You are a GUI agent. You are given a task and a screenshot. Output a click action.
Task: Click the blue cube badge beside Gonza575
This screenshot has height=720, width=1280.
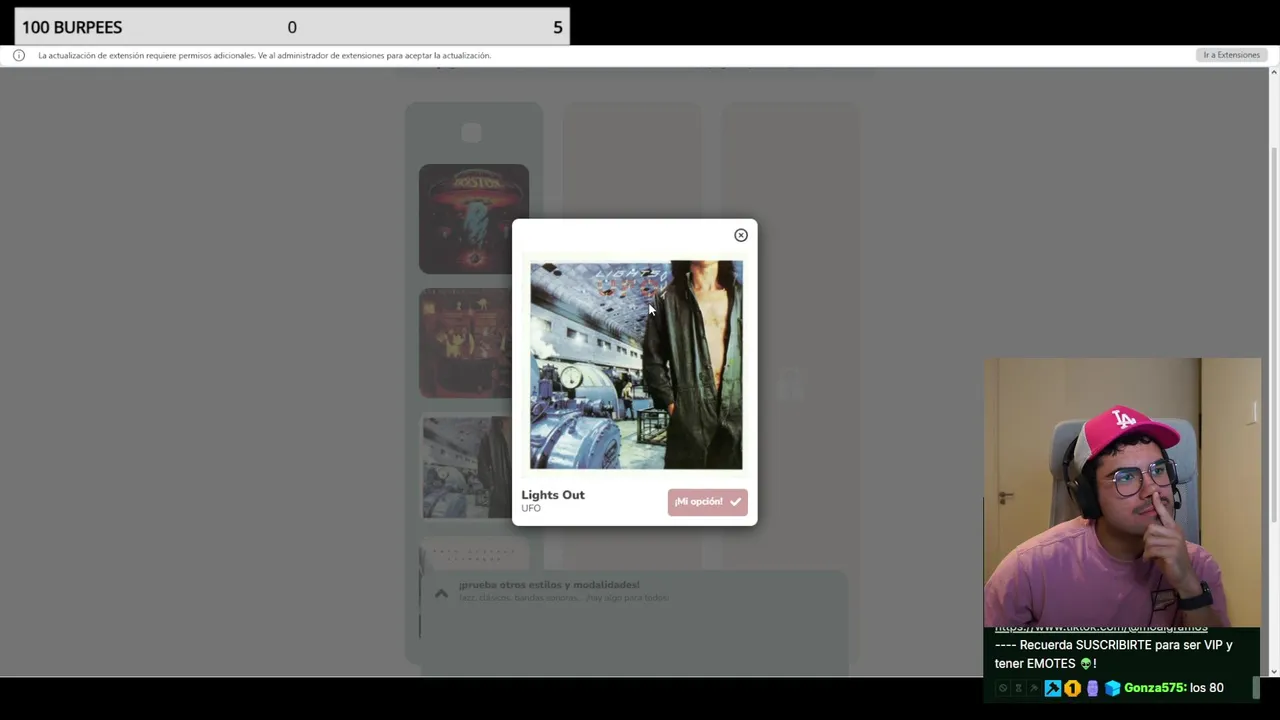click(x=1112, y=688)
